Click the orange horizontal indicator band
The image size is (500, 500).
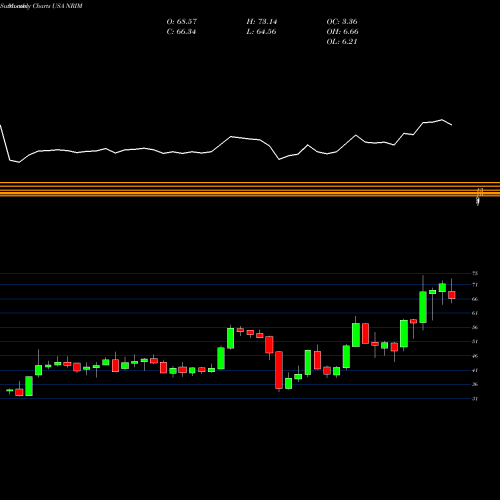(250, 189)
